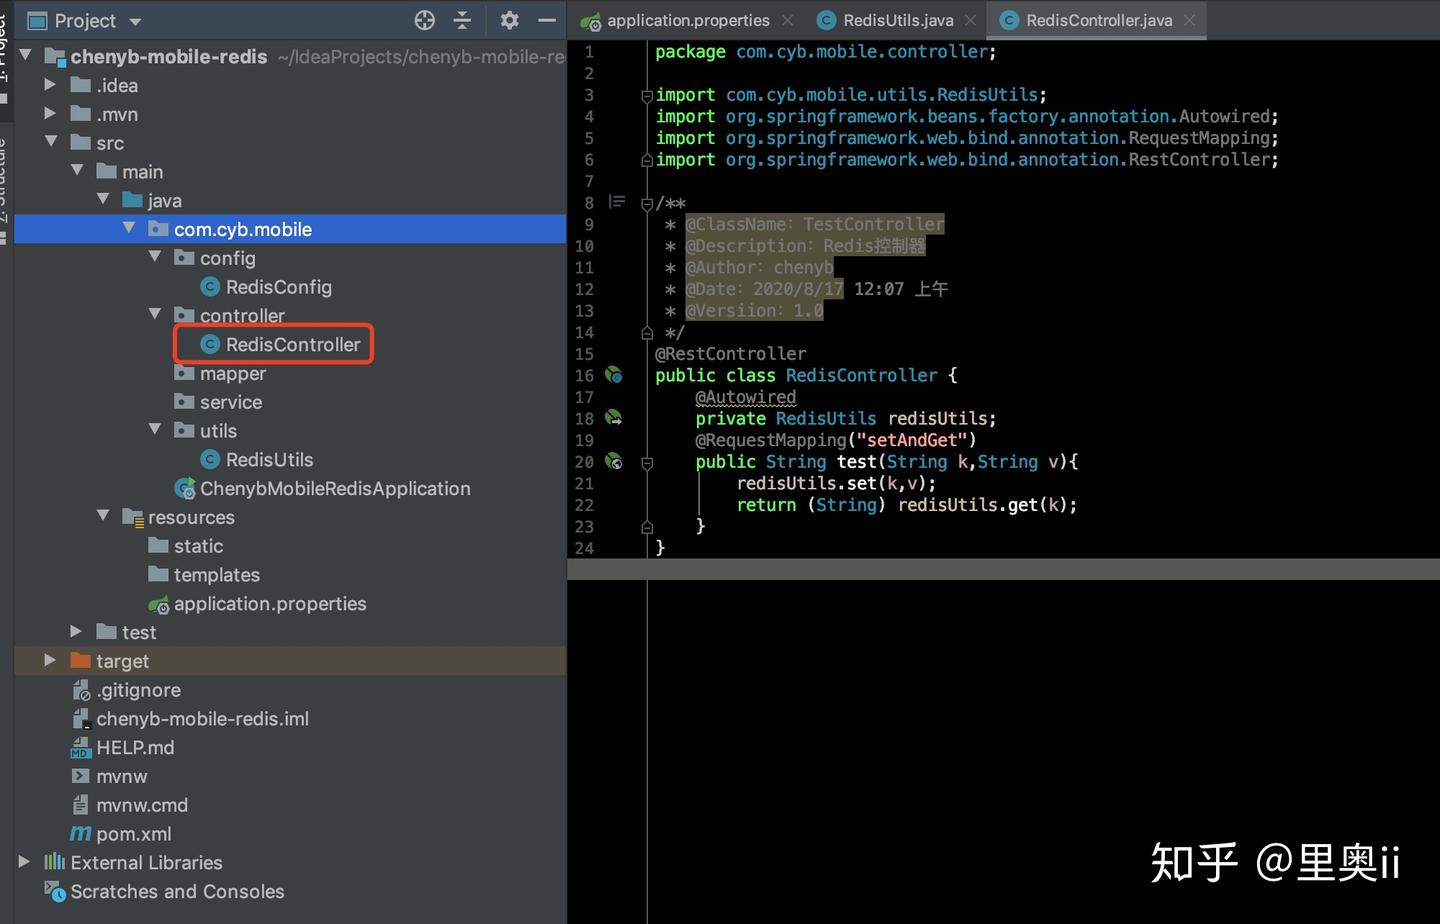Select the RedisController.java tab

click(1099, 20)
